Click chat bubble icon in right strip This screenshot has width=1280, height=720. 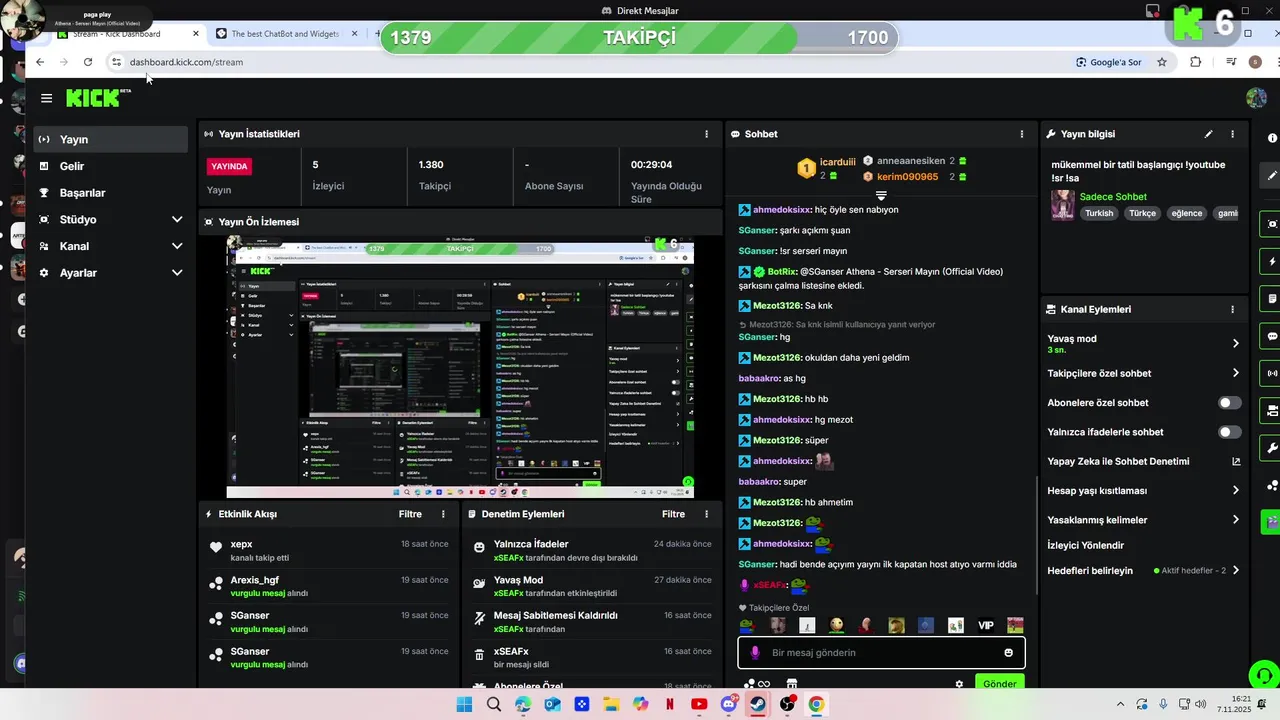click(1271, 336)
